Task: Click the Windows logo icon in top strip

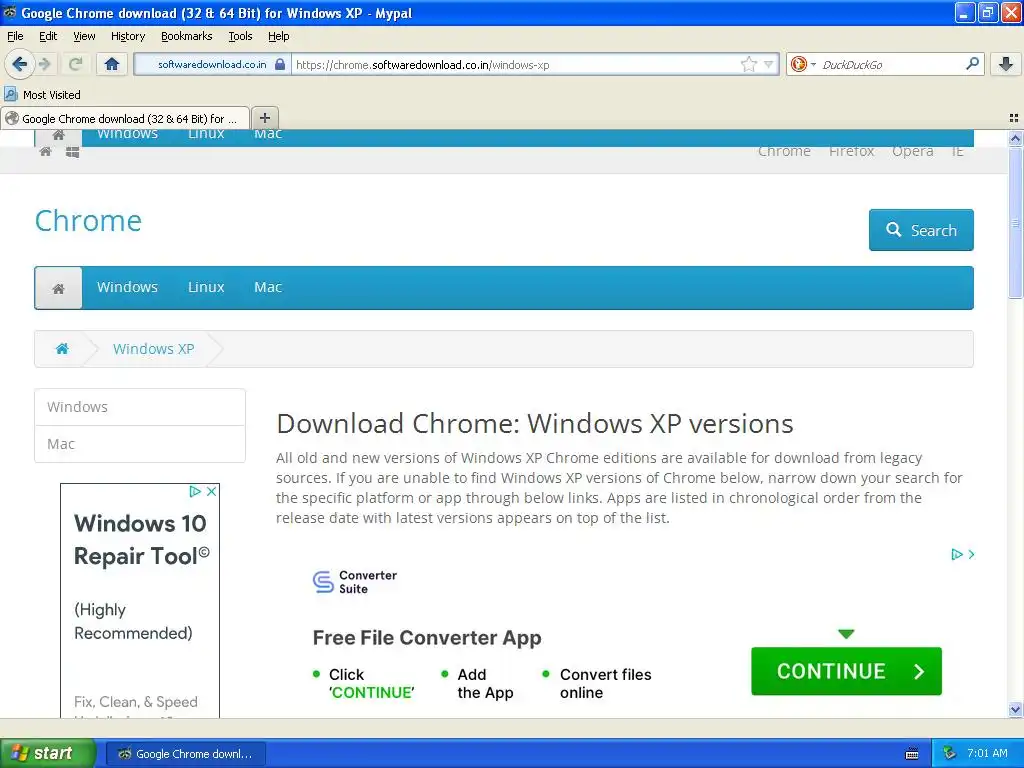Action: pos(72,152)
